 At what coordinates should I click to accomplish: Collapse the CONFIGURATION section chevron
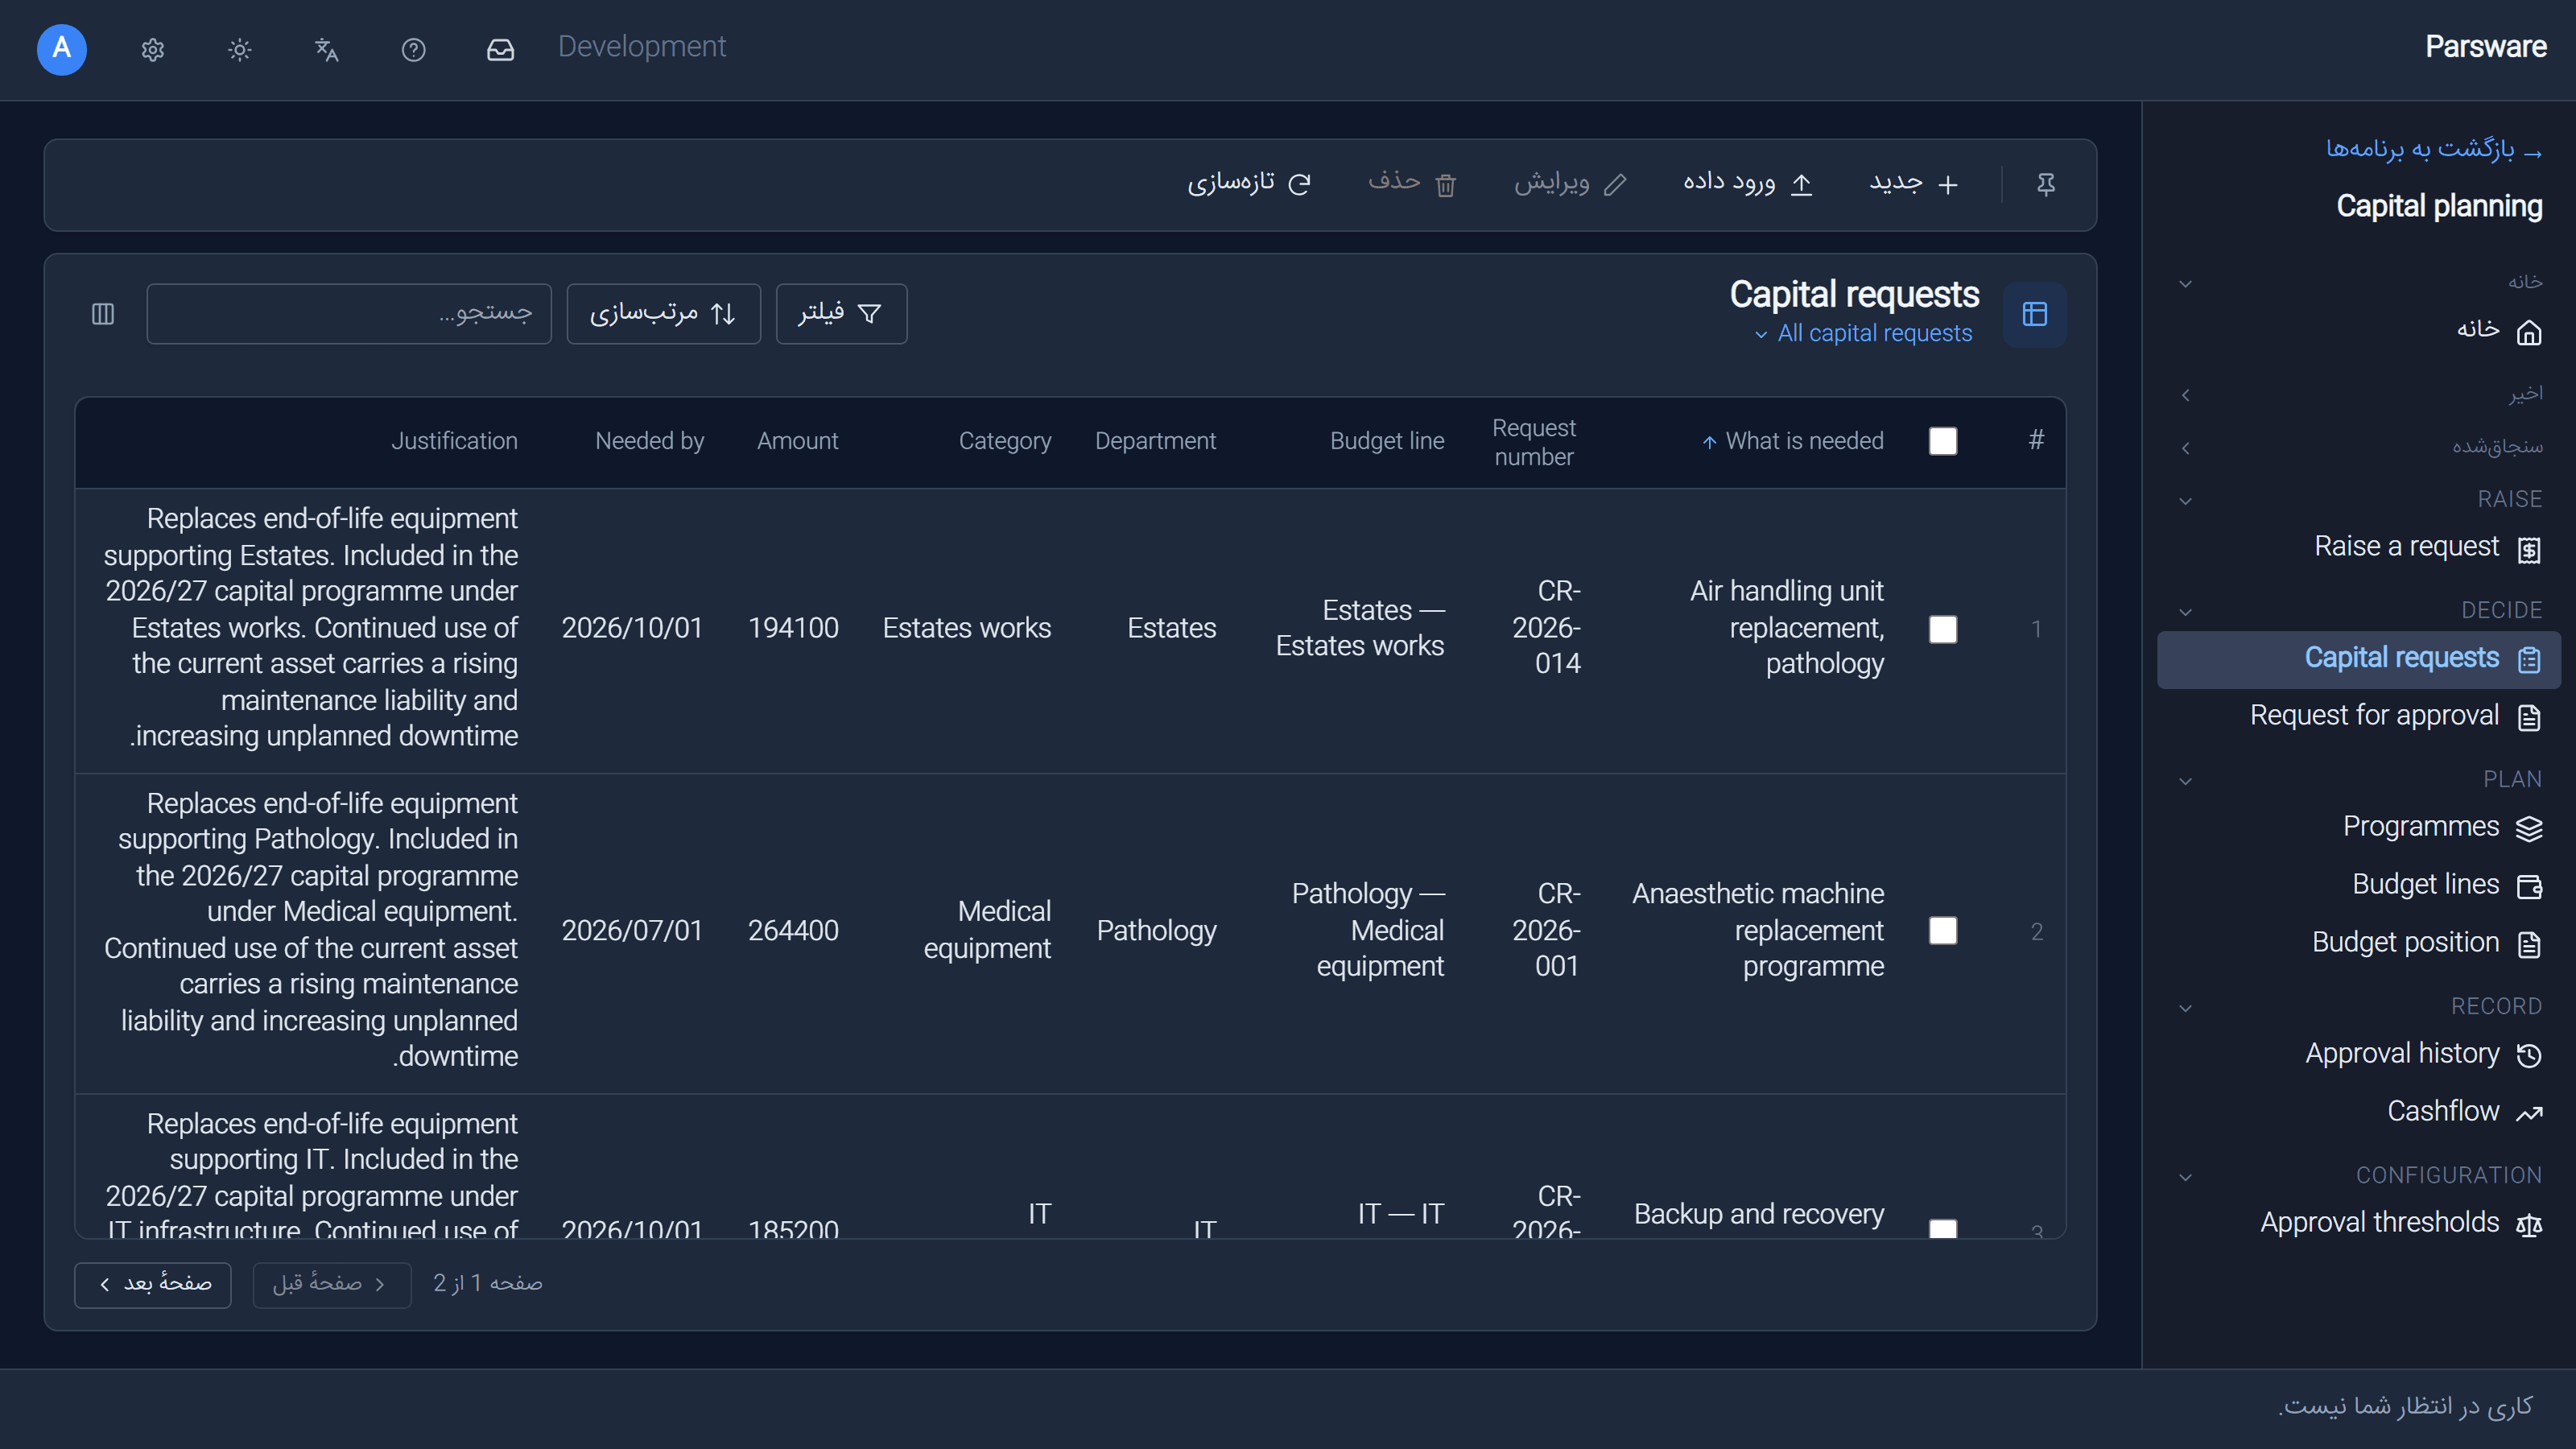pyautogui.click(x=2185, y=1176)
